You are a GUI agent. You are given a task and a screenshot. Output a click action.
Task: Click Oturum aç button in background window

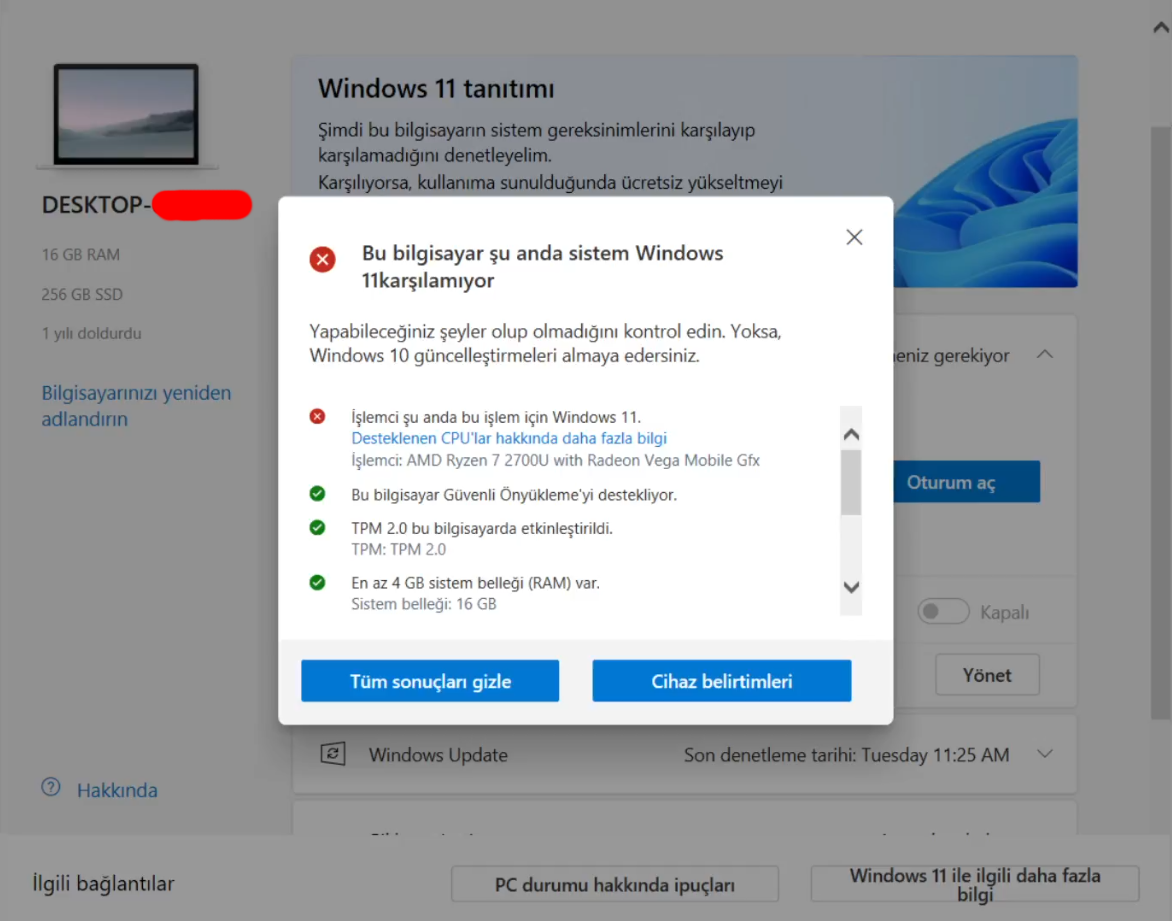965,481
